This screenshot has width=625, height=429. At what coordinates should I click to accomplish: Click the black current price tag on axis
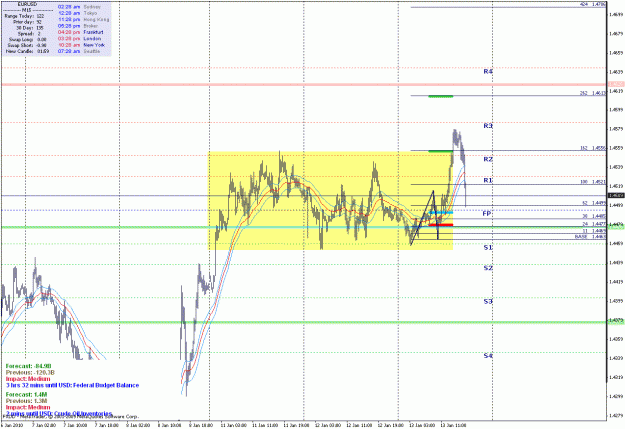[x=616, y=195]
